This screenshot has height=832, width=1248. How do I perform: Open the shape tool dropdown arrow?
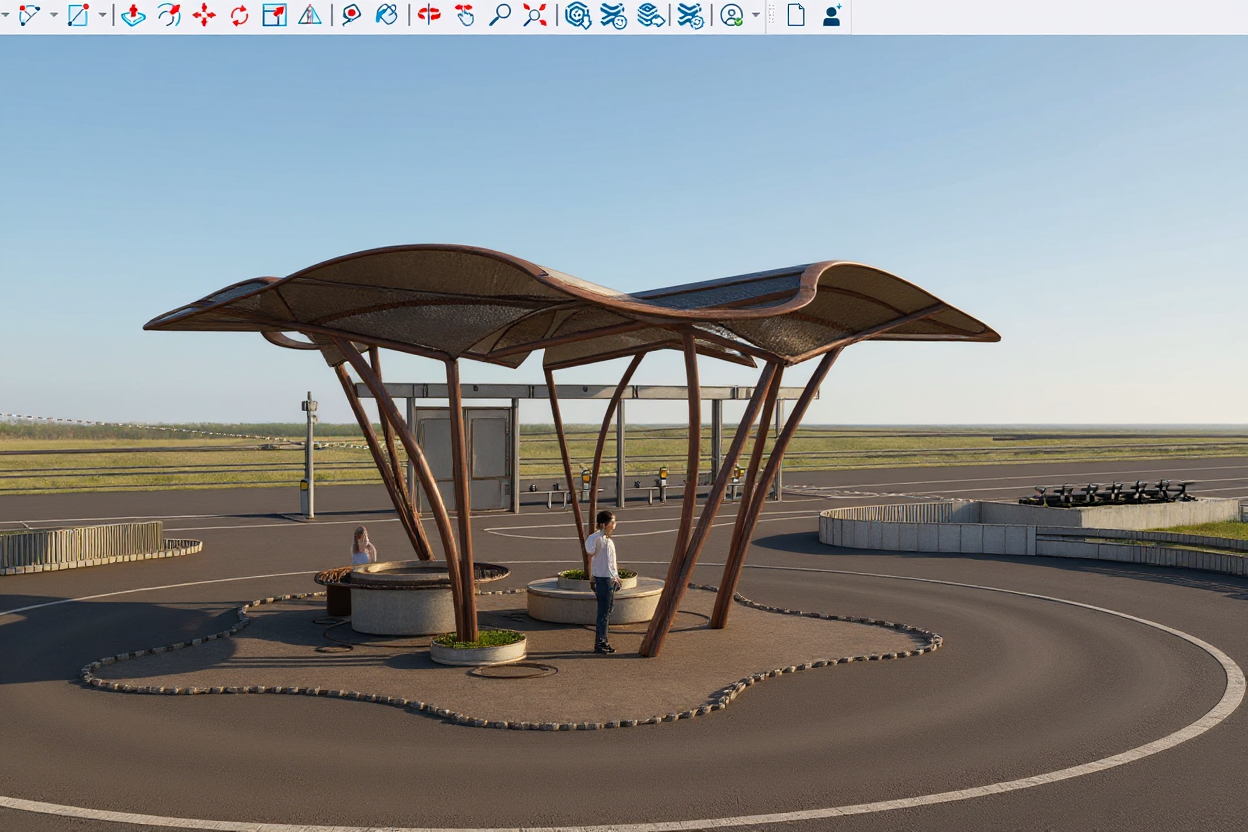pyautogui.click(x=102, y=15)
